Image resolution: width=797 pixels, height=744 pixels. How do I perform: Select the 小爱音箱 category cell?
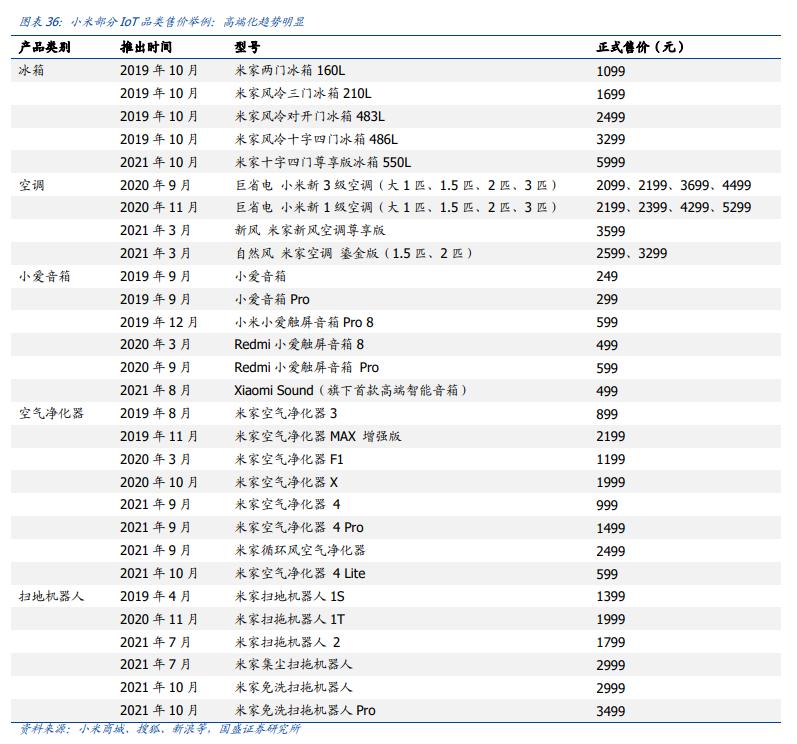(x=44, y=276)
